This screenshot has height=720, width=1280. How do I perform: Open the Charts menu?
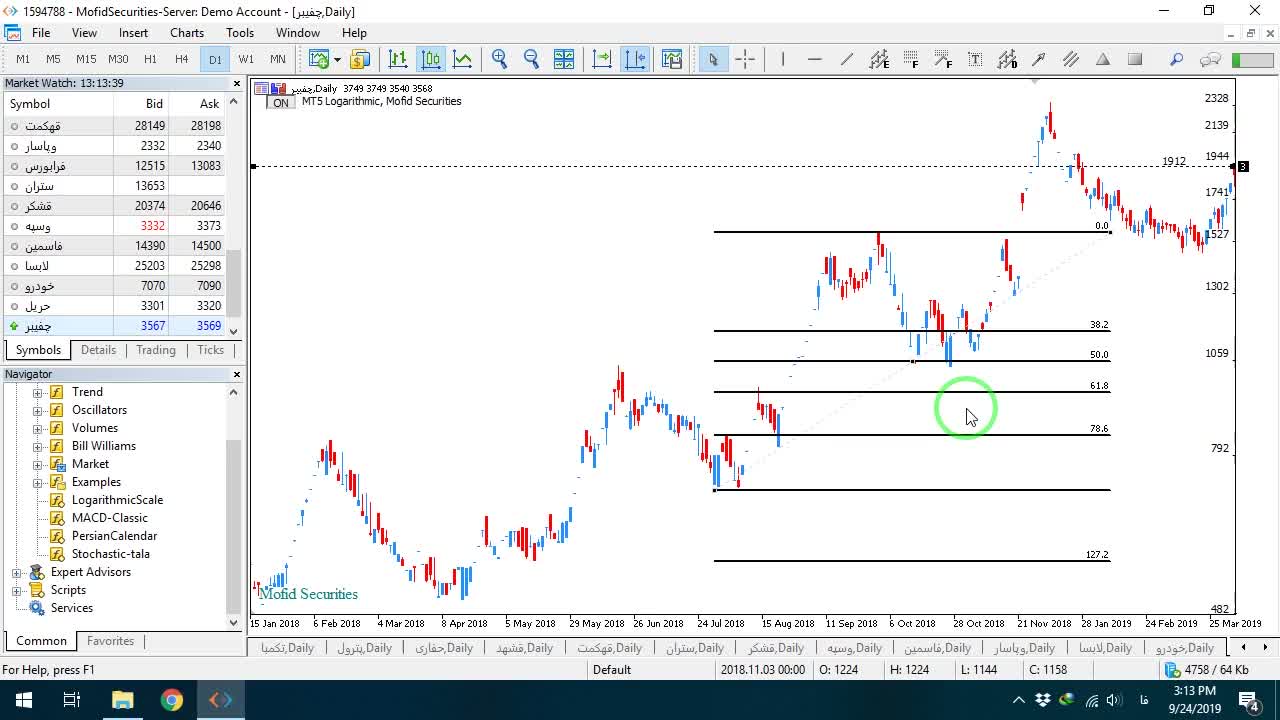point(187,33)
